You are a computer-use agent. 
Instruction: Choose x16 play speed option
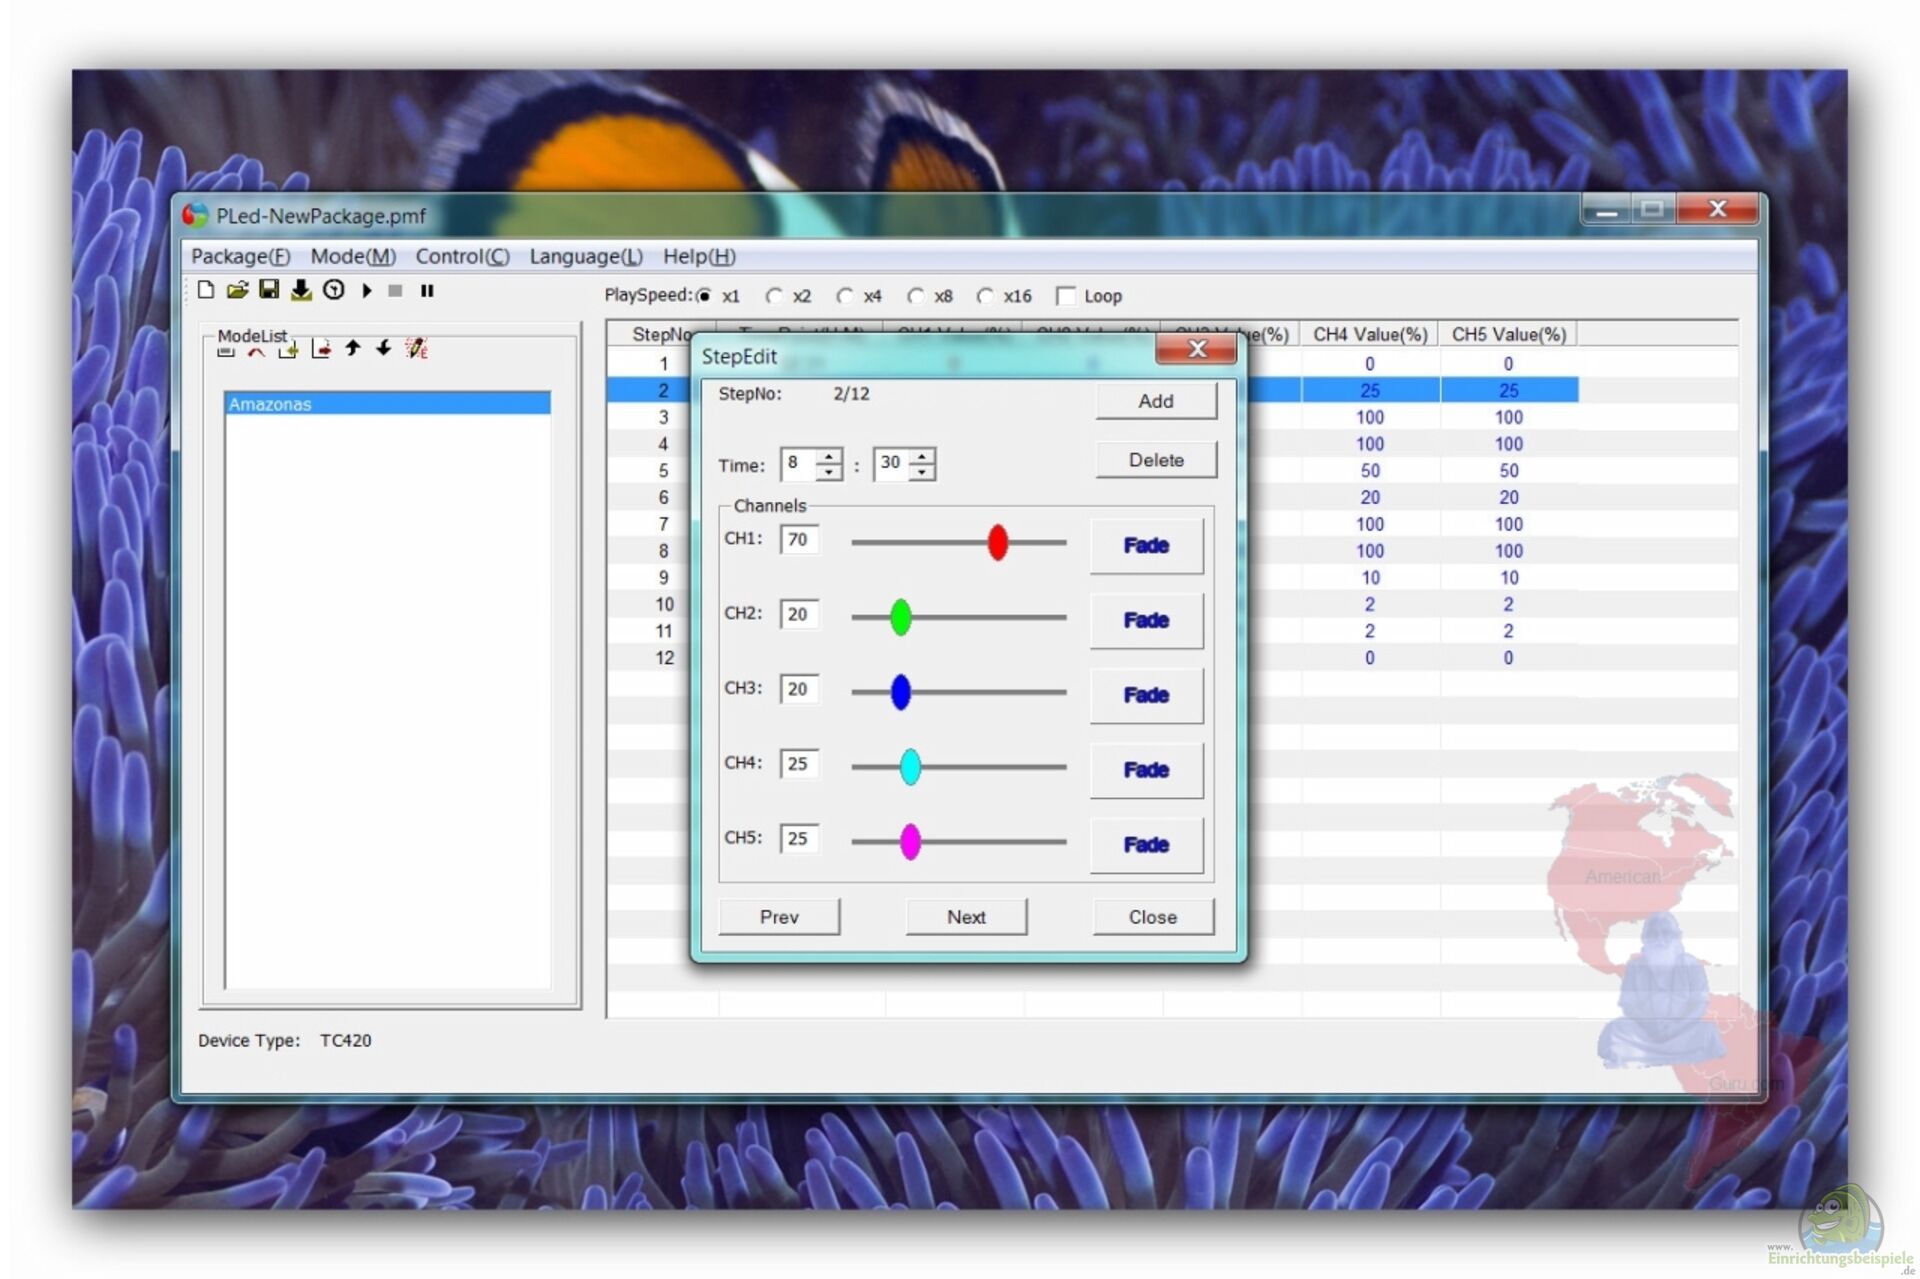[986, 296]
